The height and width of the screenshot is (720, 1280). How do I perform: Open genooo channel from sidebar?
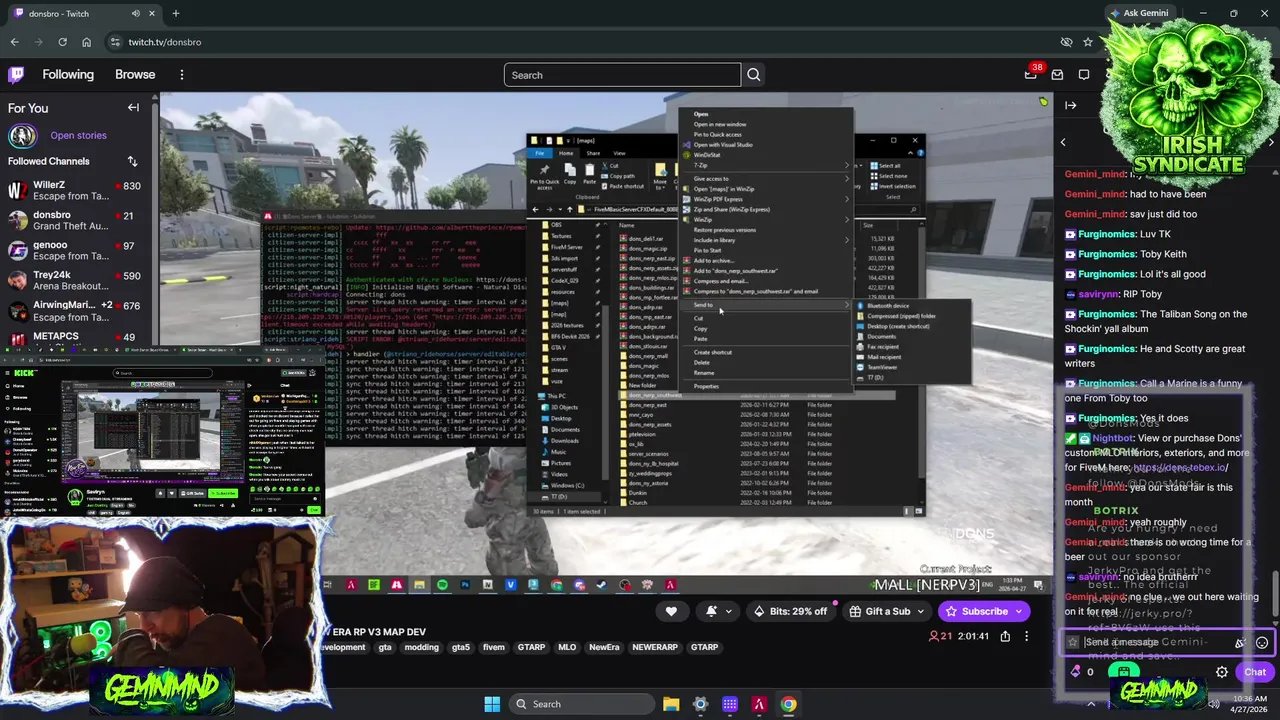coord(75,251)
